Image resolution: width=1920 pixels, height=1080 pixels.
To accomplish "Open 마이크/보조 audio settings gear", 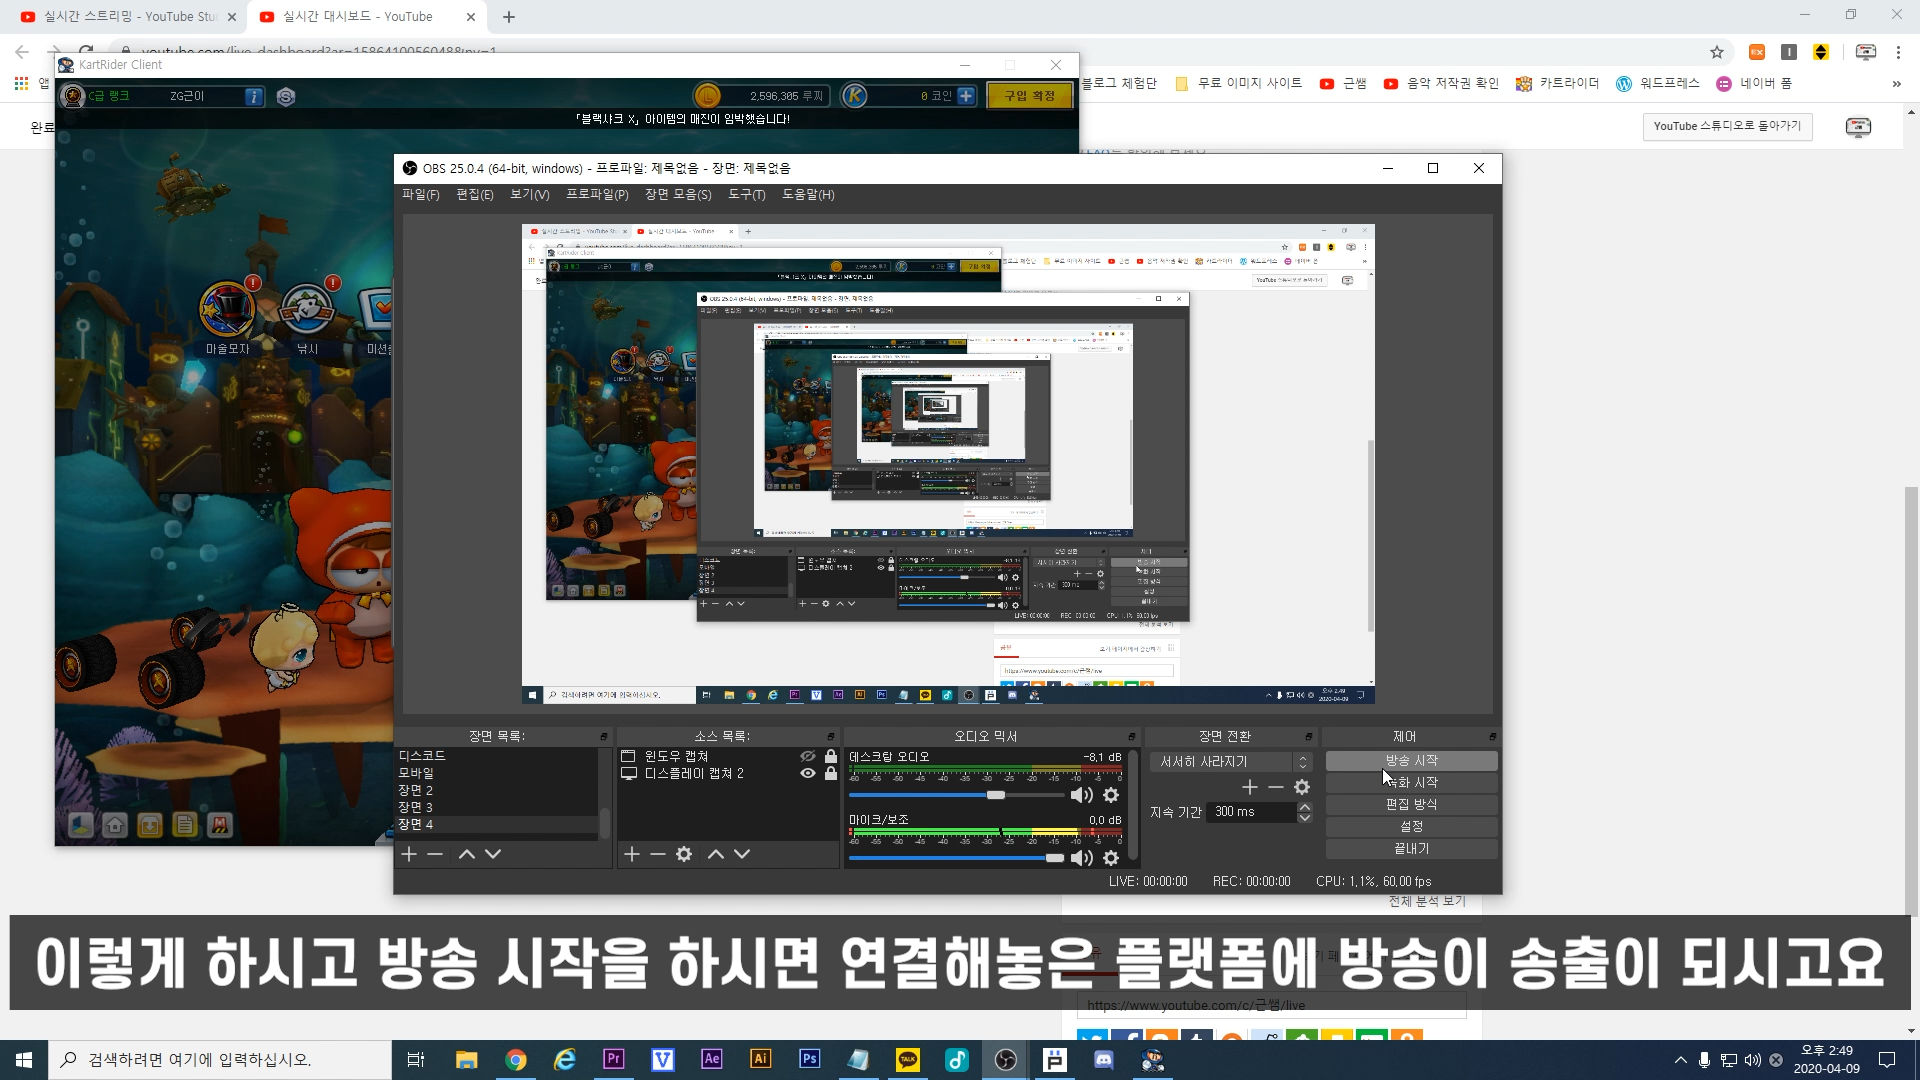I will click(1111, 858).
